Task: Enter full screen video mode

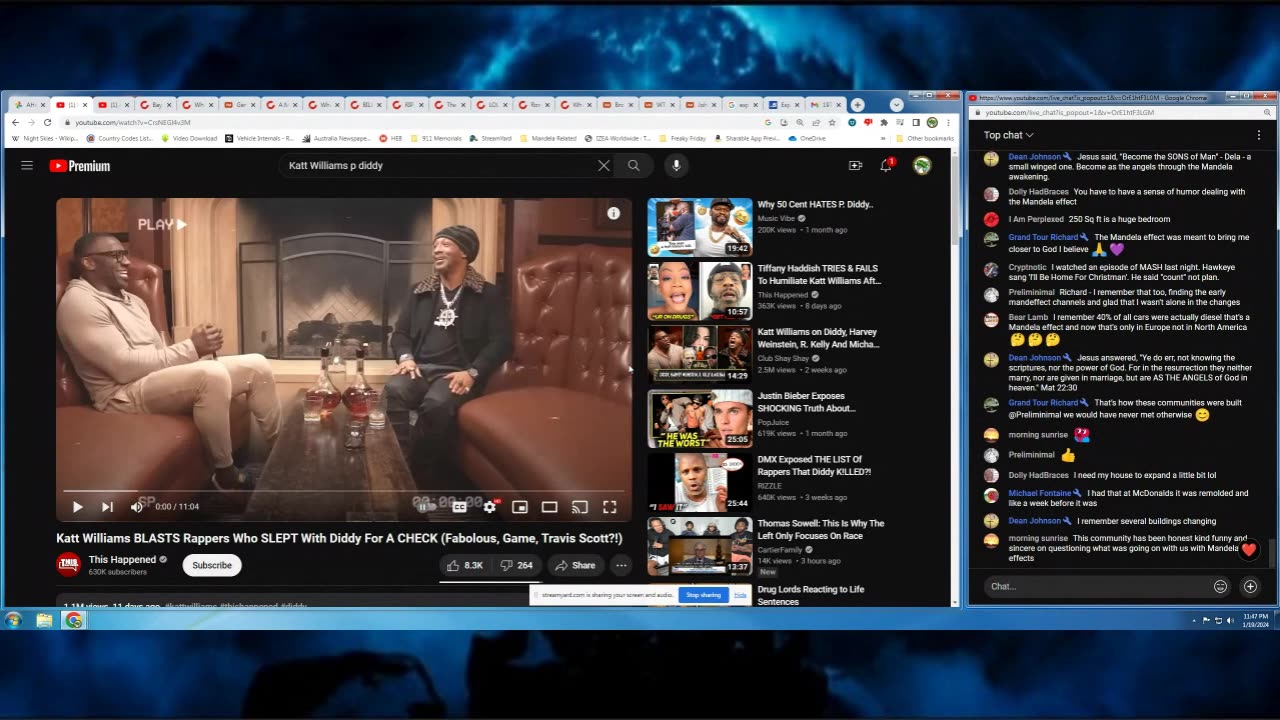Action: 609,507
